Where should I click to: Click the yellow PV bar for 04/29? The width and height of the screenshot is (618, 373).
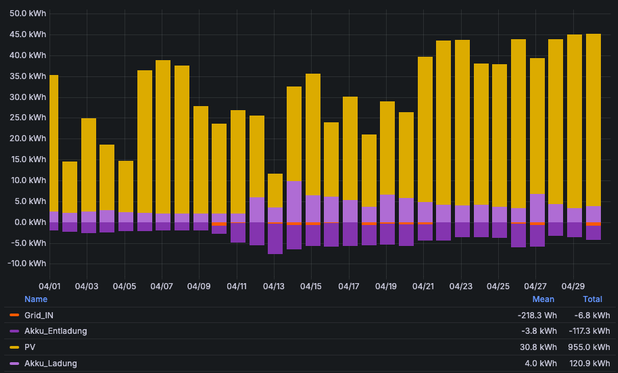pyautogui.click(x=574, y=121)
